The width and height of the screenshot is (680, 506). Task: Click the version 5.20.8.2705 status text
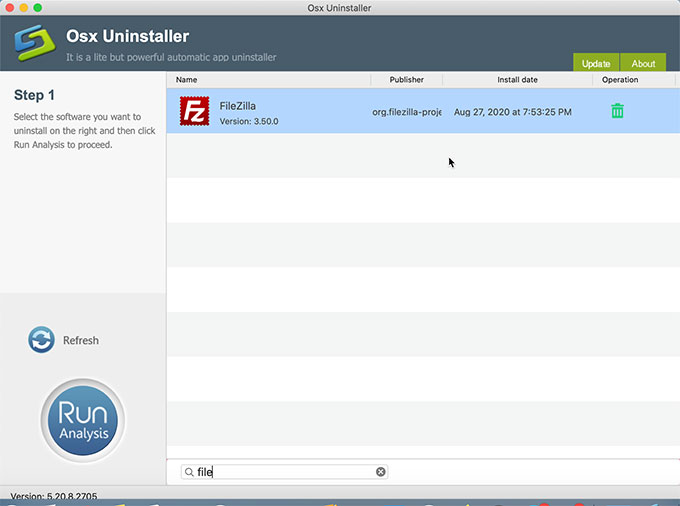pos(54,496)
